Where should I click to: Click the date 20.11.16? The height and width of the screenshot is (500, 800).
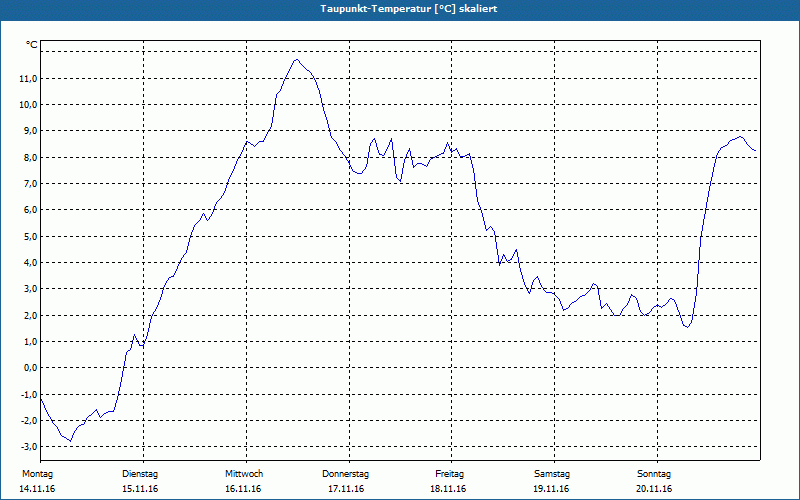click(x=654, y=489)
